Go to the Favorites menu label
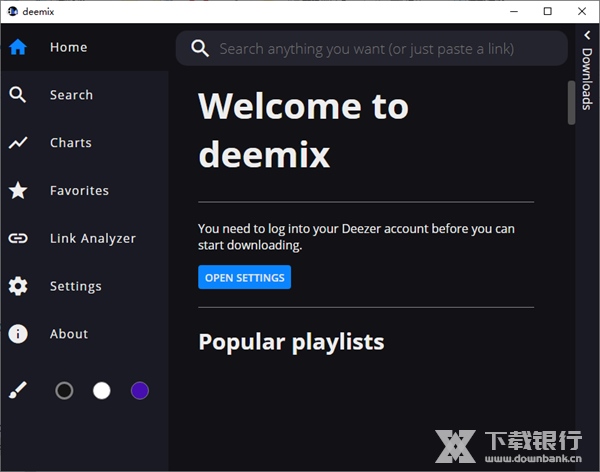 tap(79, 190)
